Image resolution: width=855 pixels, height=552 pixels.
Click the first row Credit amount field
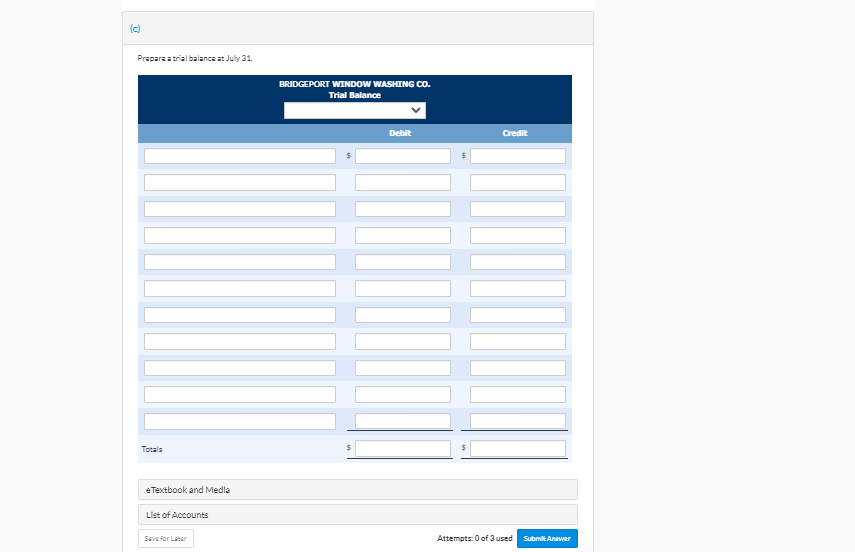click(x=518, y=156)
